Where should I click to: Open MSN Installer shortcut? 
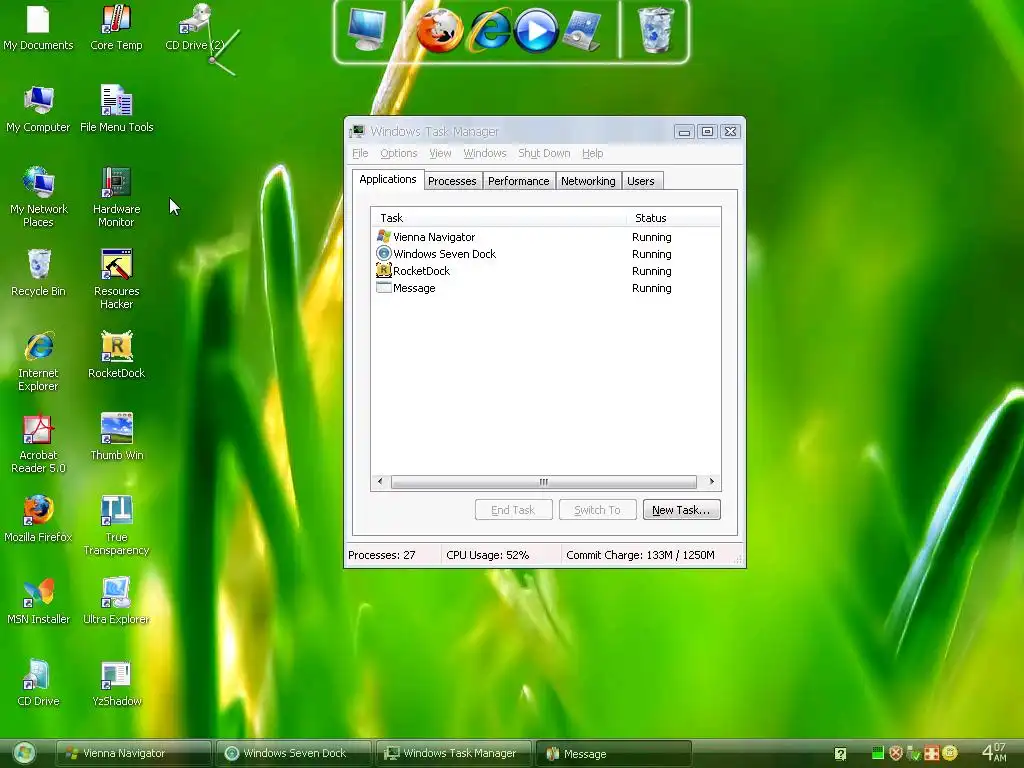coord(38,602)
